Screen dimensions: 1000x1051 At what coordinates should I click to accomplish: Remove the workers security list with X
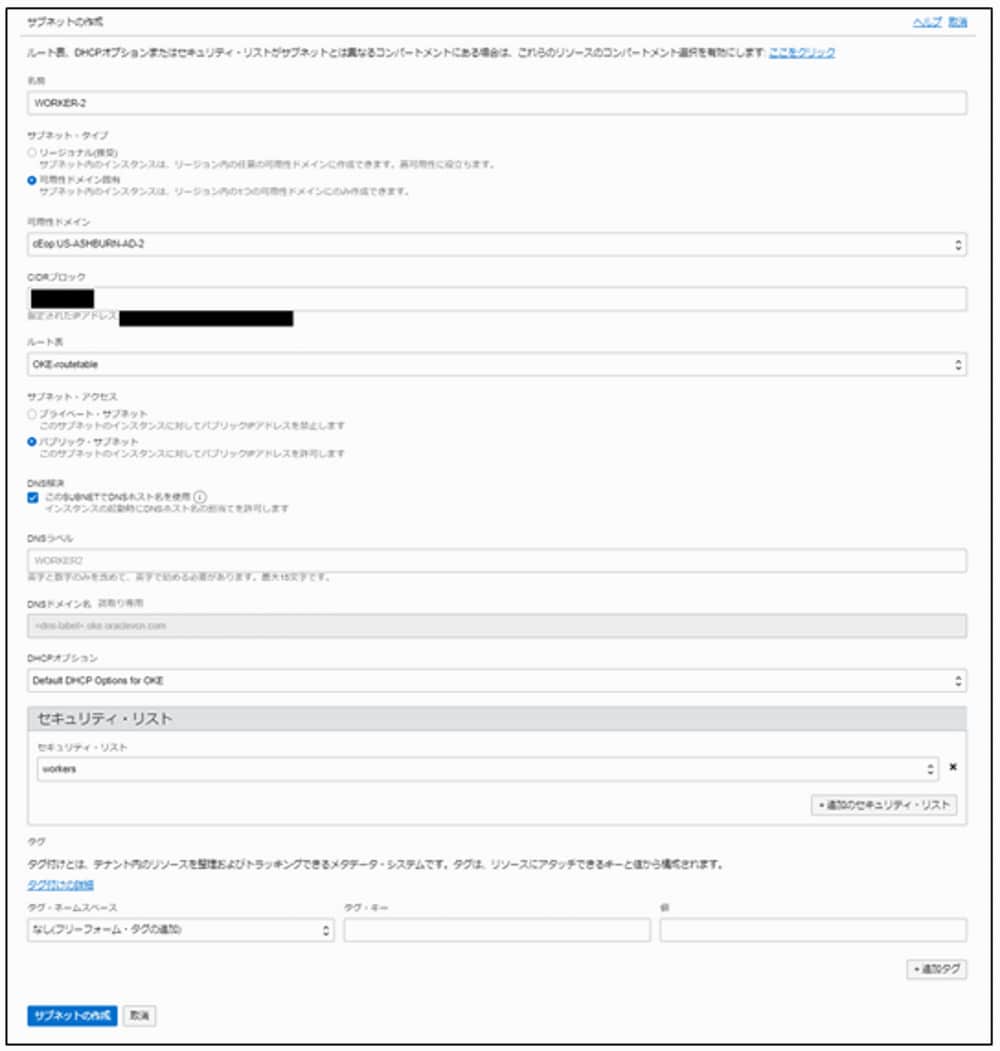pos(952,768)
